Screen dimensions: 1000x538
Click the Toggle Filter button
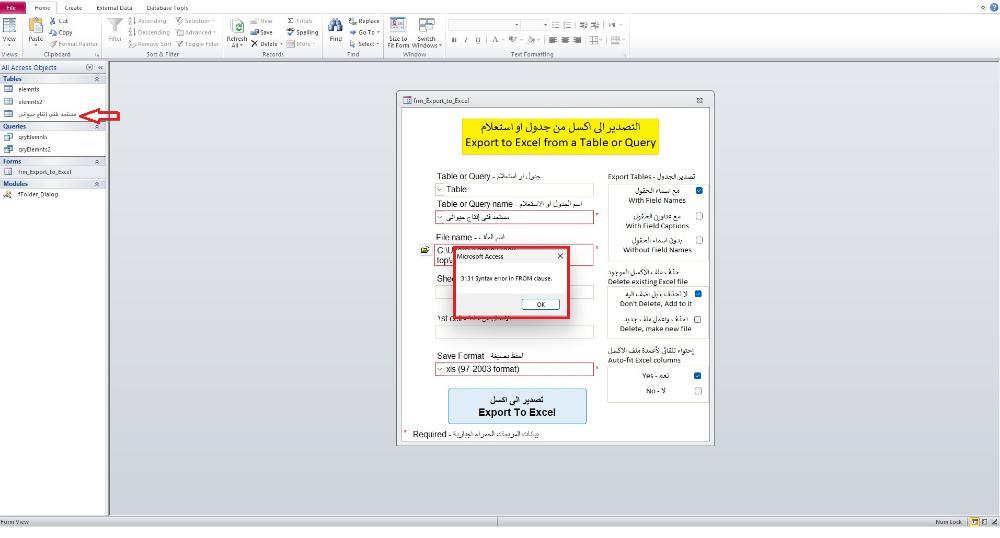coord(198,44)
